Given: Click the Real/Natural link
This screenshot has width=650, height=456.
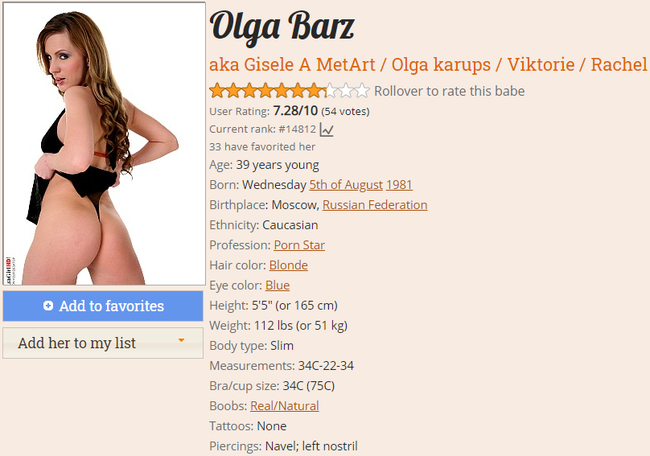Looking at the screenshot, I should [284, 406].
